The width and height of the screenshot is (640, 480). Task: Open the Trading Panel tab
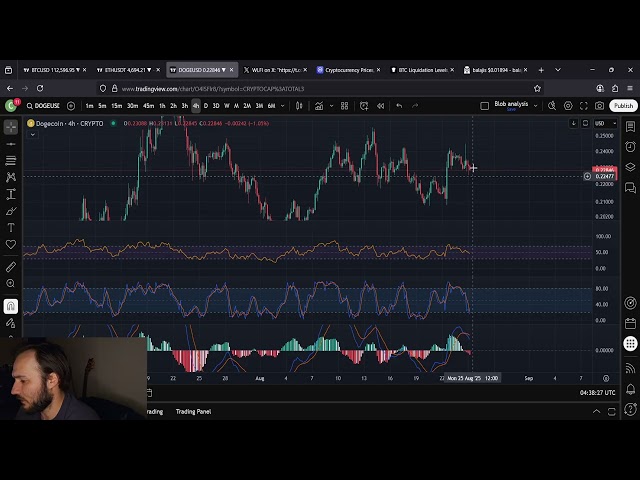point(193,411)
